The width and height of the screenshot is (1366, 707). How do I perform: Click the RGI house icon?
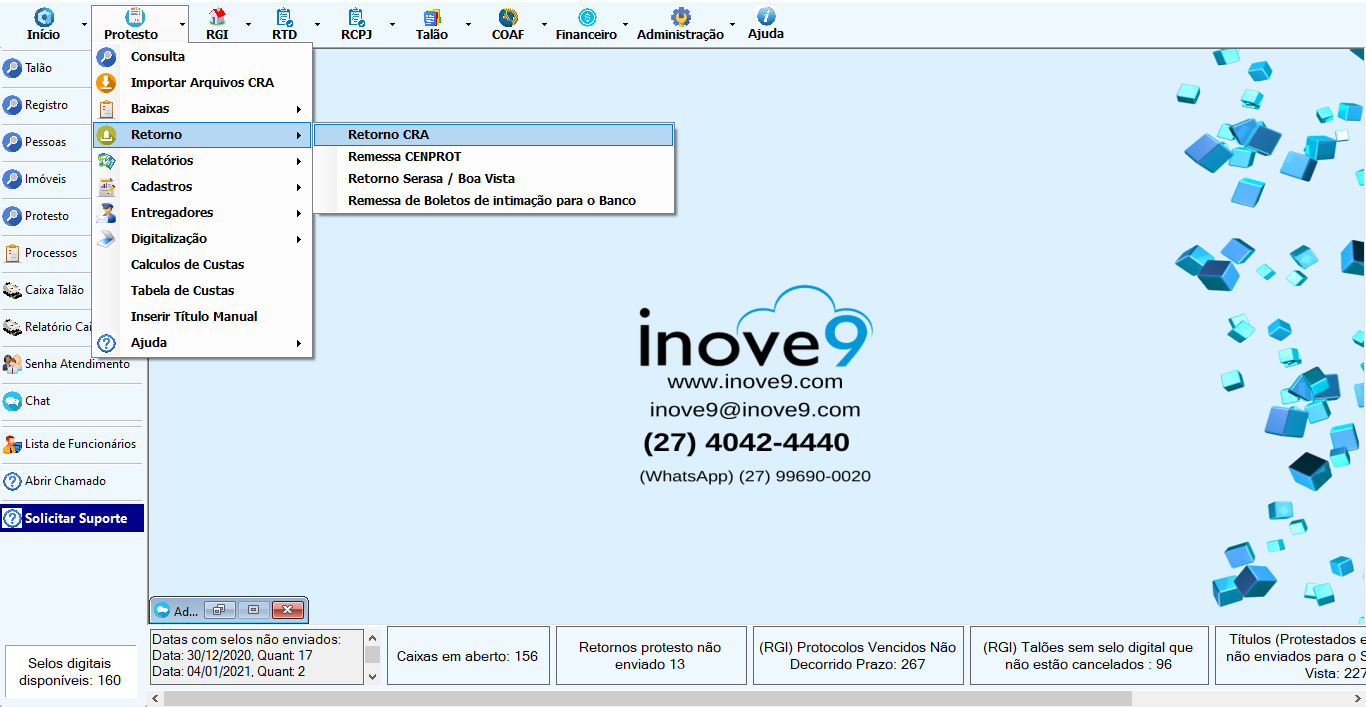217,17
